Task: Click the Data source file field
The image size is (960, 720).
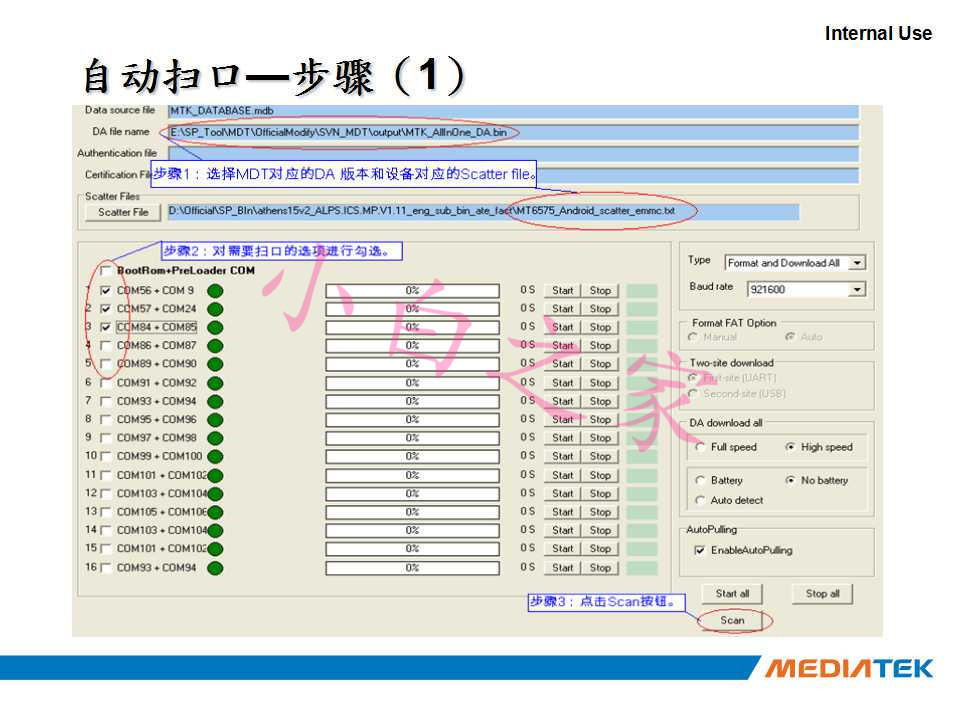Action: click(x=514, y=111)
